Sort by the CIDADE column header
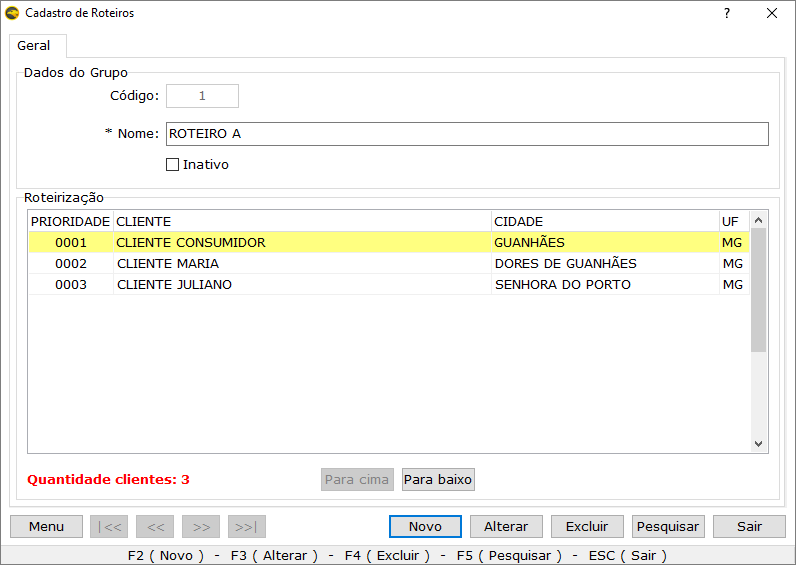 [x=604, y=221]
